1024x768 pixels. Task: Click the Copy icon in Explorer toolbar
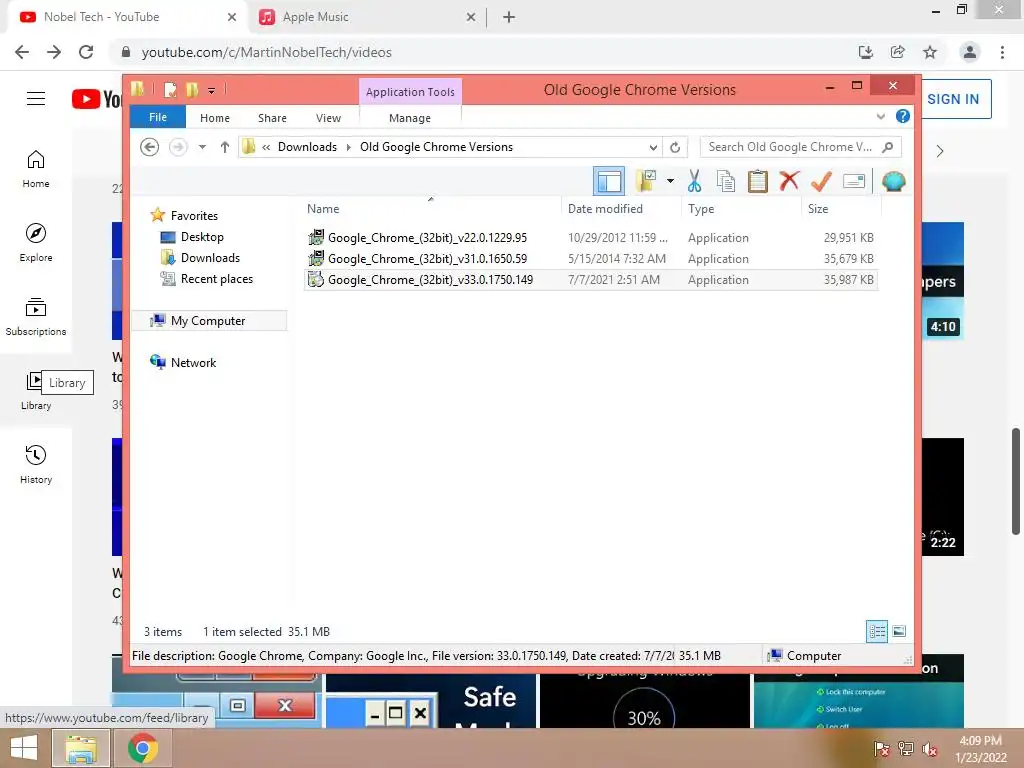pyautogui.click(x=726, y=181)
